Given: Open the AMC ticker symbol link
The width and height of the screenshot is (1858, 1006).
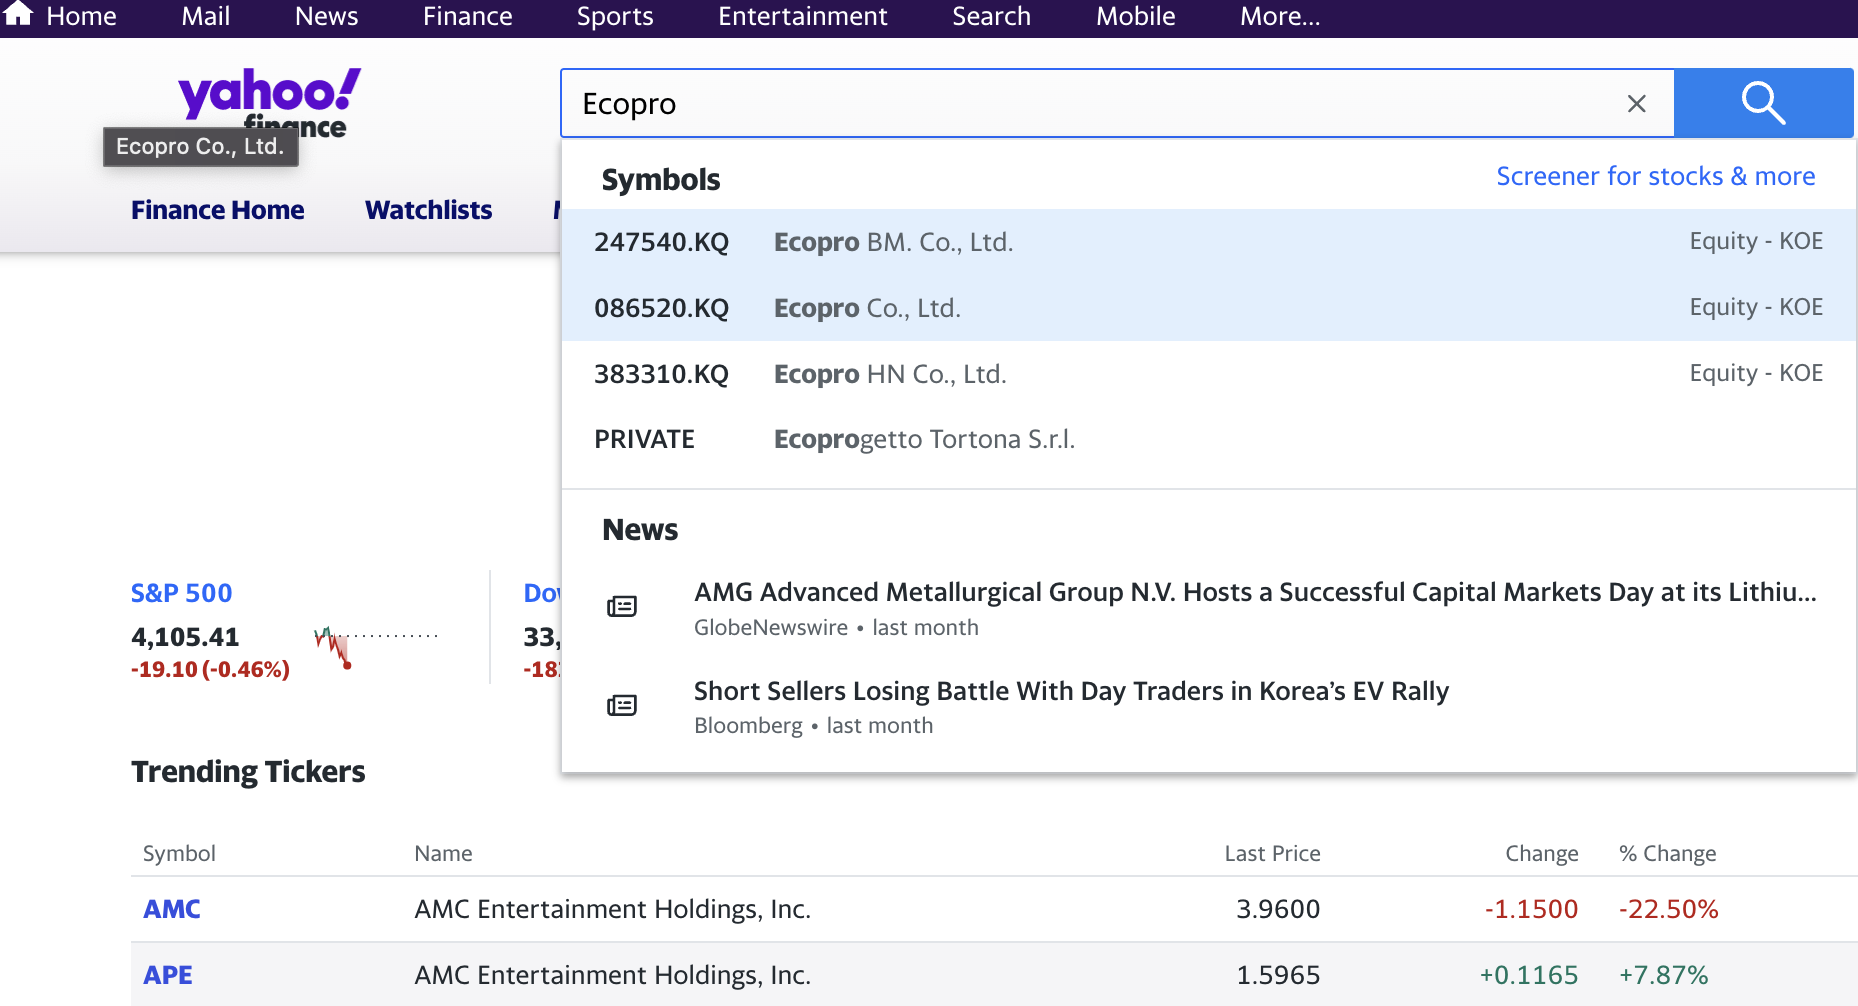Looking at the screenshot, I should [x=172, y=909].
